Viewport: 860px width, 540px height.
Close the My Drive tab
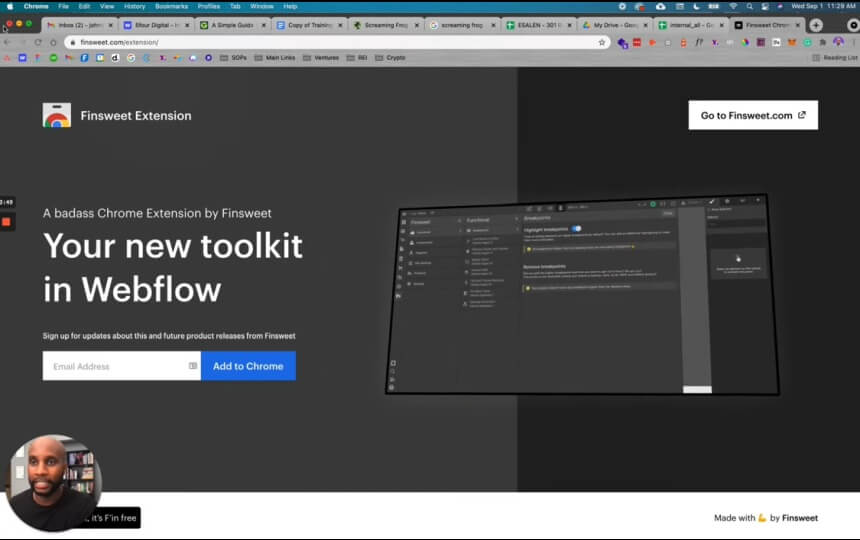[x=645, y=25]
